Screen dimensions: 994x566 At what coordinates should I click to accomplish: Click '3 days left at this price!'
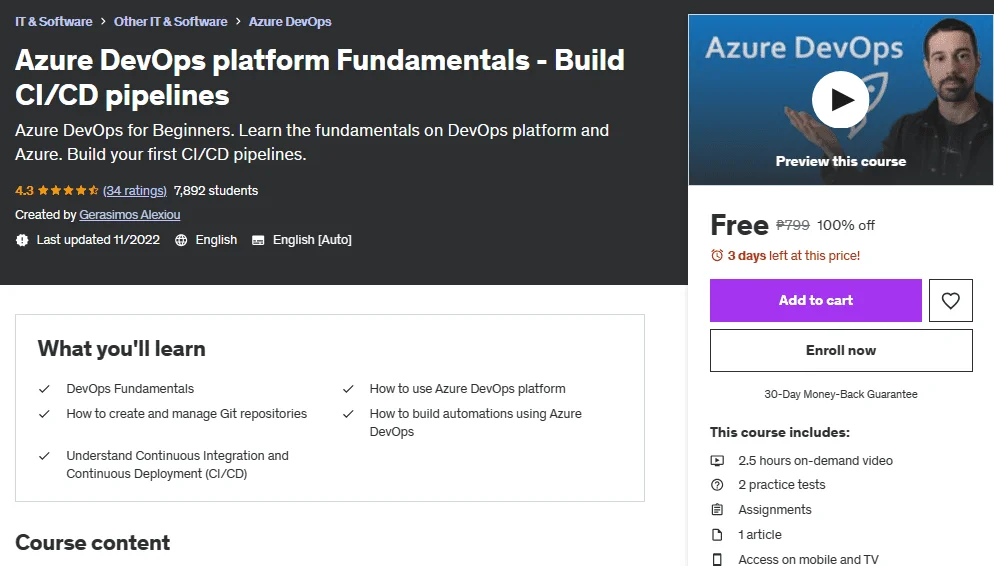click(794, 255)
